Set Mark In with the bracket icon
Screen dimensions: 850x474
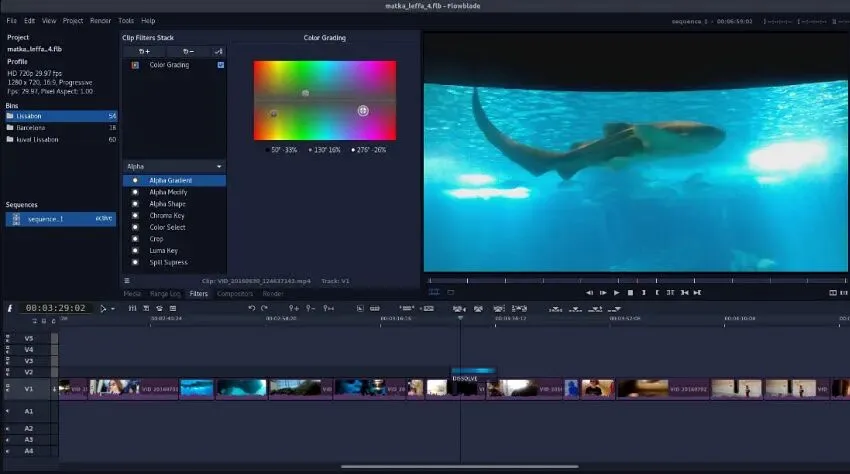[x=643, y=292]
